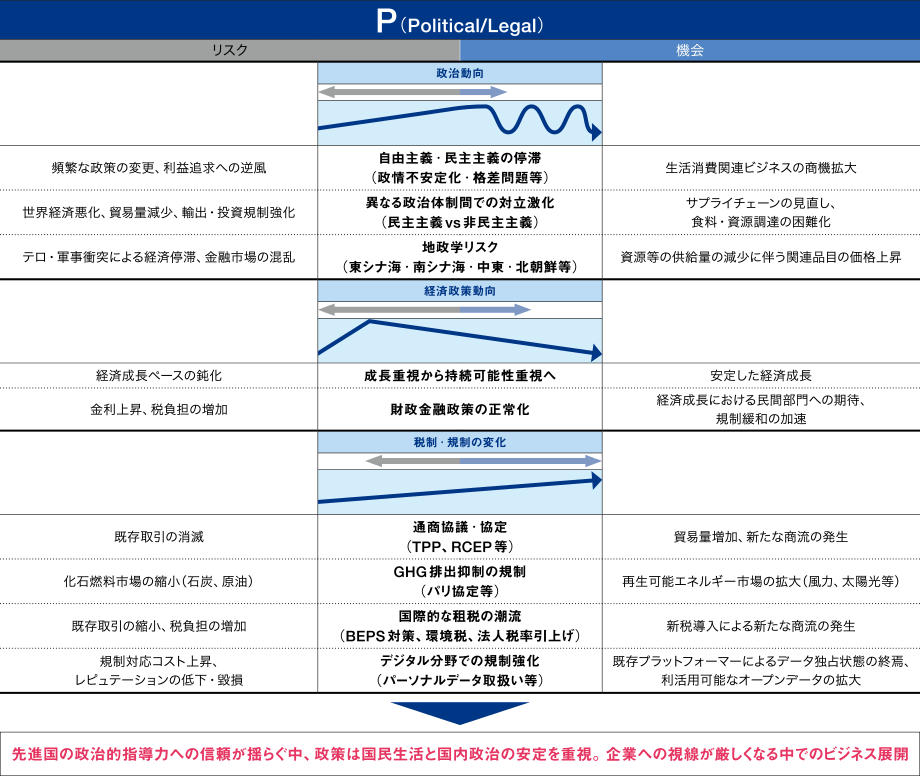Click the double-headed arrow under 税制・規制の変化
Screen dimensions: 920x776
tap(483, 461)
